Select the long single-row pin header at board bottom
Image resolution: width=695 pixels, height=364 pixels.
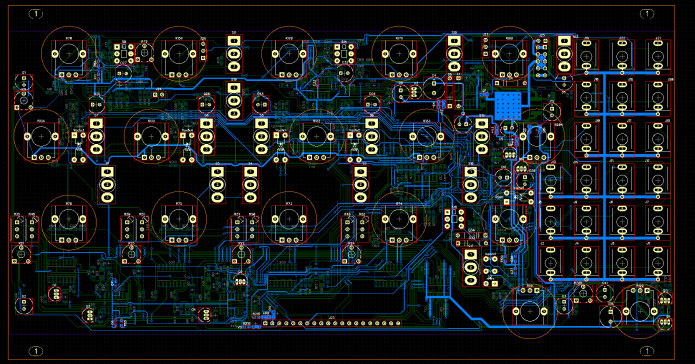[332, 323]
